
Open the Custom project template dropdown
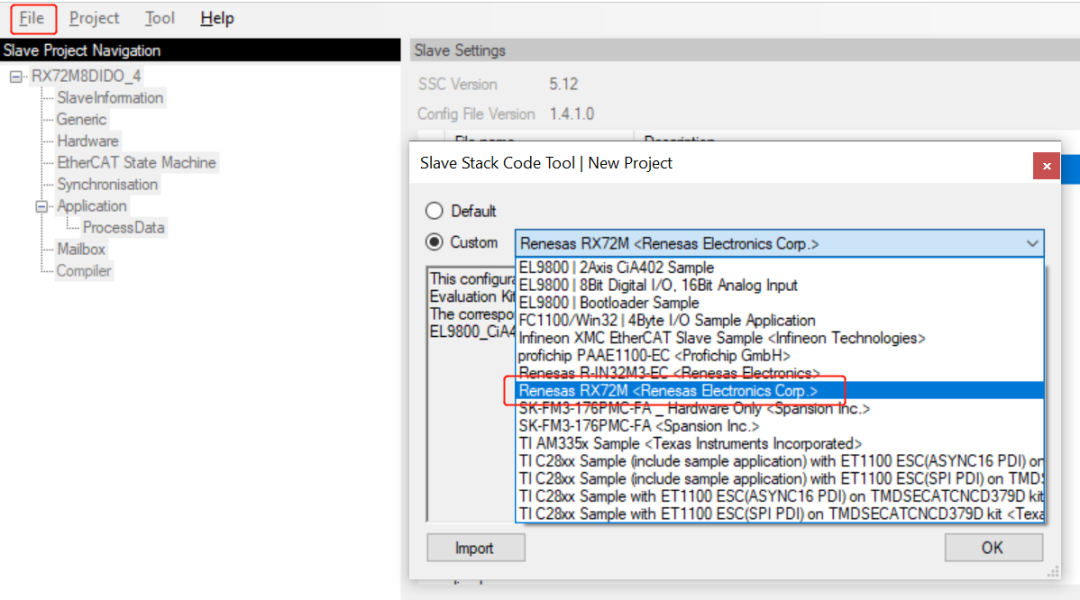point(1032,243)
